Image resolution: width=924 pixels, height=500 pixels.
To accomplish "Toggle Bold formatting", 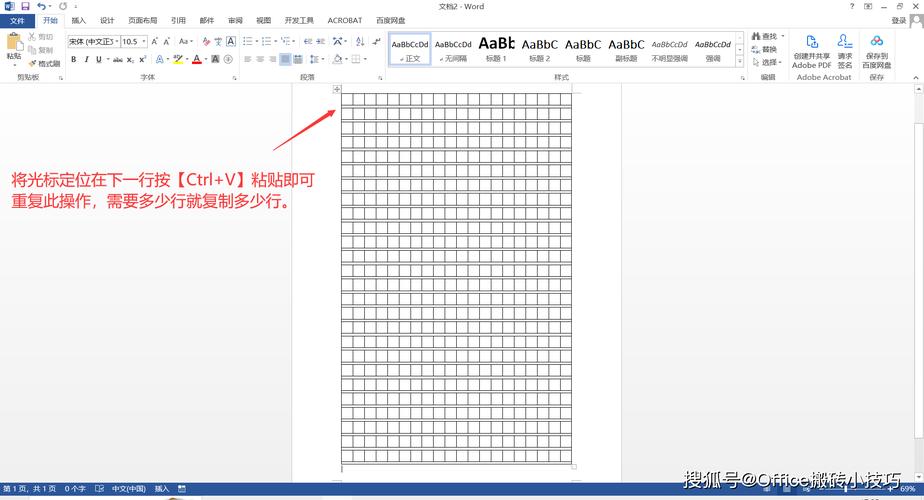I will (73, 60).
